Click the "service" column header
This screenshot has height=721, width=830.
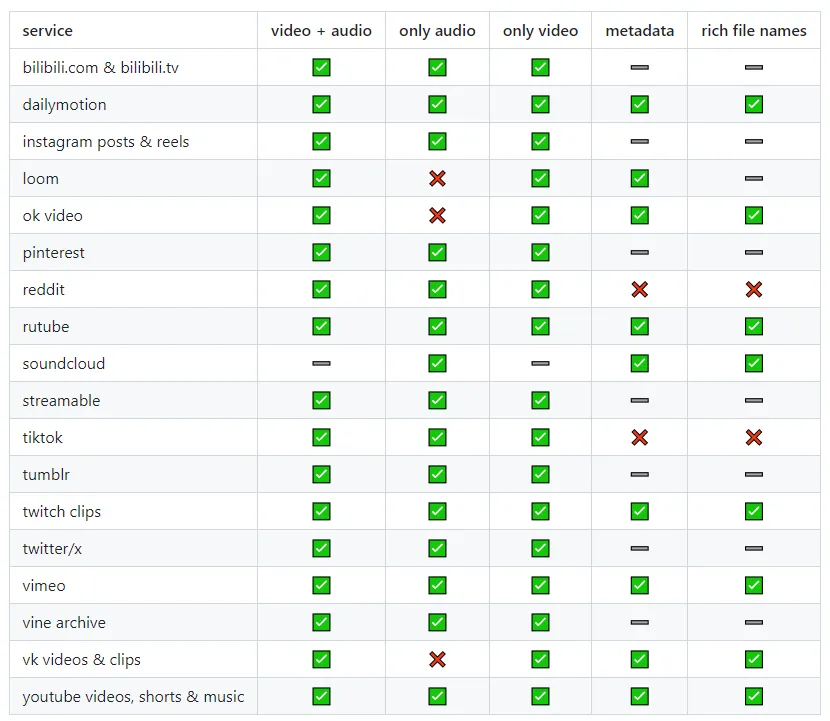tap(48, 31)
